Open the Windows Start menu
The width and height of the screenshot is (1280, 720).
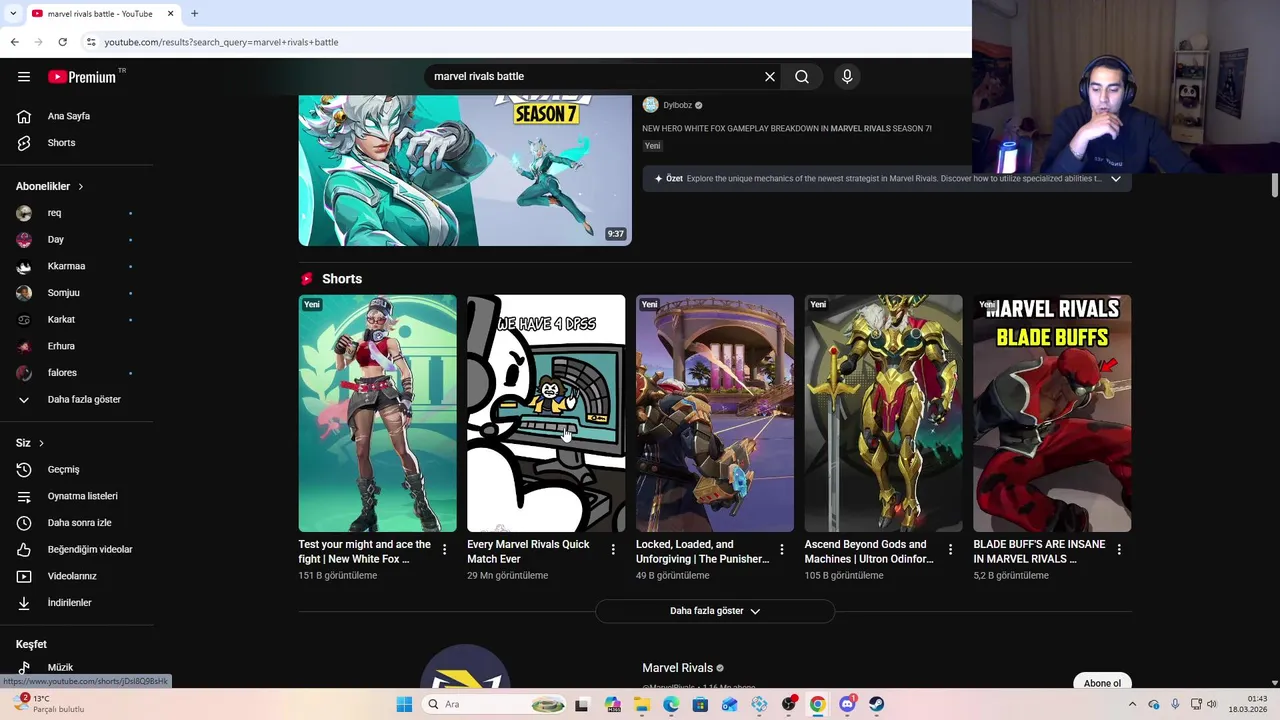[404, 704]
